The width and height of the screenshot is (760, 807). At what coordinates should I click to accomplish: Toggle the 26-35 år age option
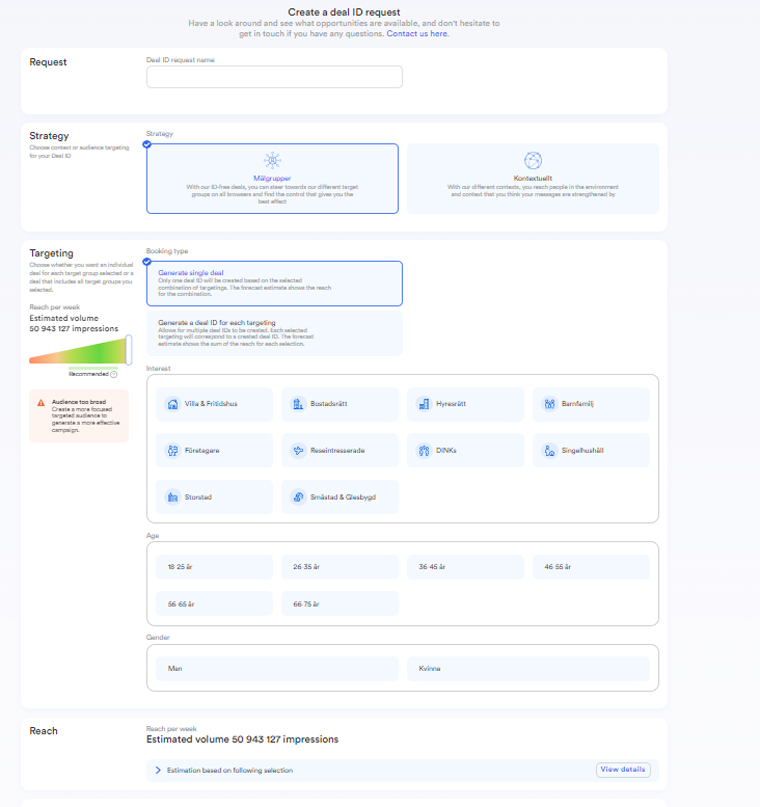click(340, 567)
